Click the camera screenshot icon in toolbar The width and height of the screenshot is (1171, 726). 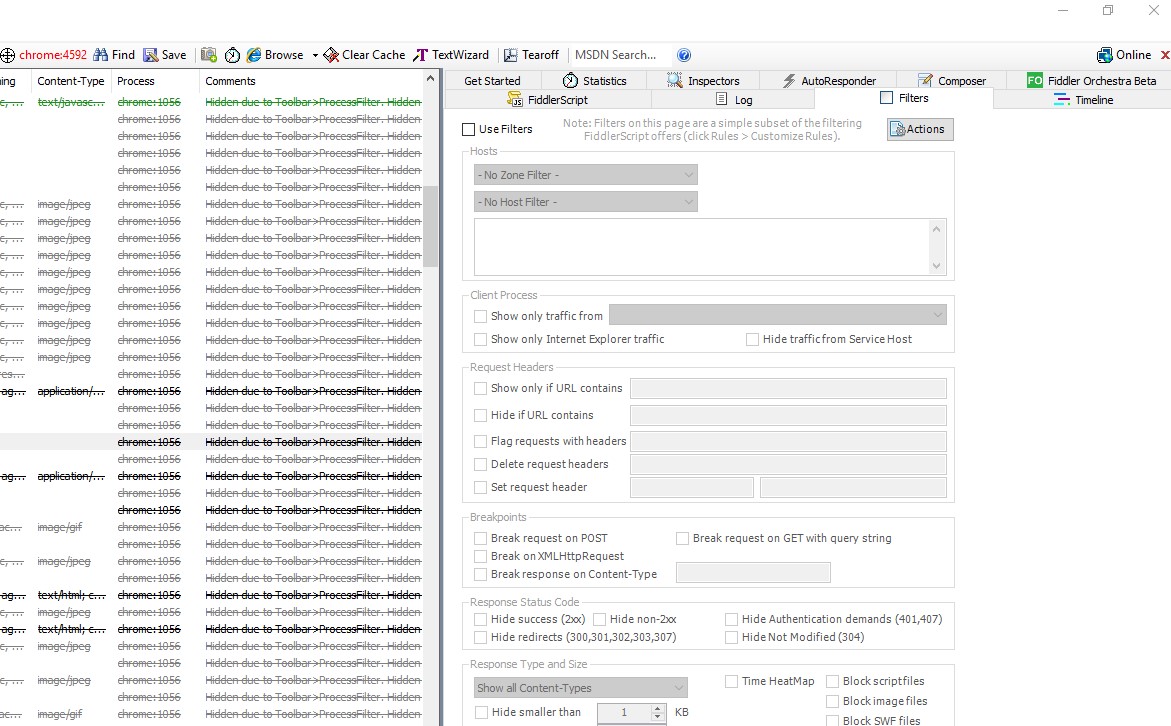[209, 55]
